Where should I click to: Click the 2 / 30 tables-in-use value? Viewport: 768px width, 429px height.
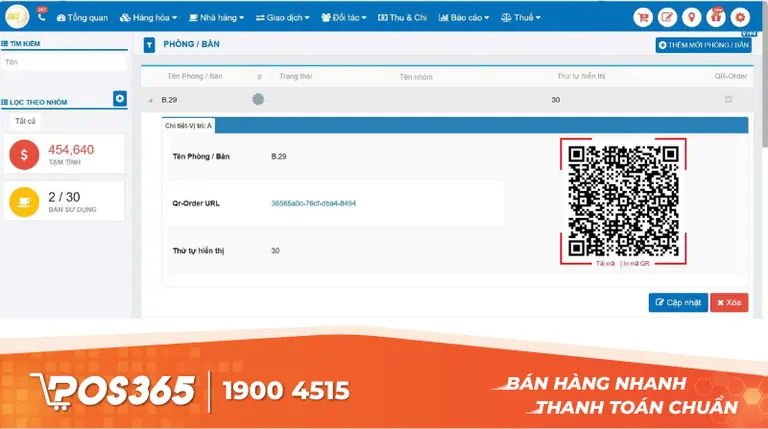[x=64, y=197]
